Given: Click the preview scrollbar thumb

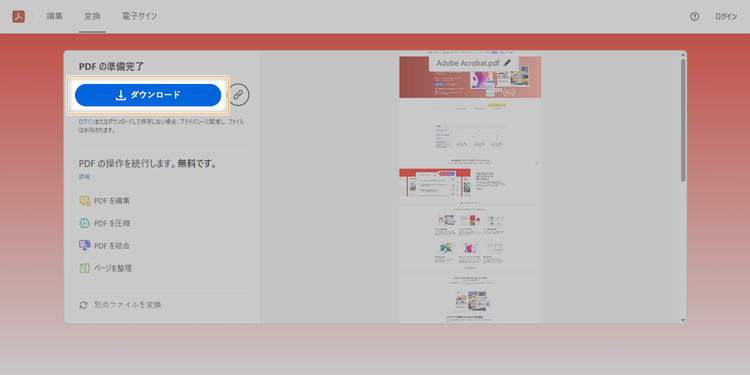Looking at the screenshot, I should [683, 121].
